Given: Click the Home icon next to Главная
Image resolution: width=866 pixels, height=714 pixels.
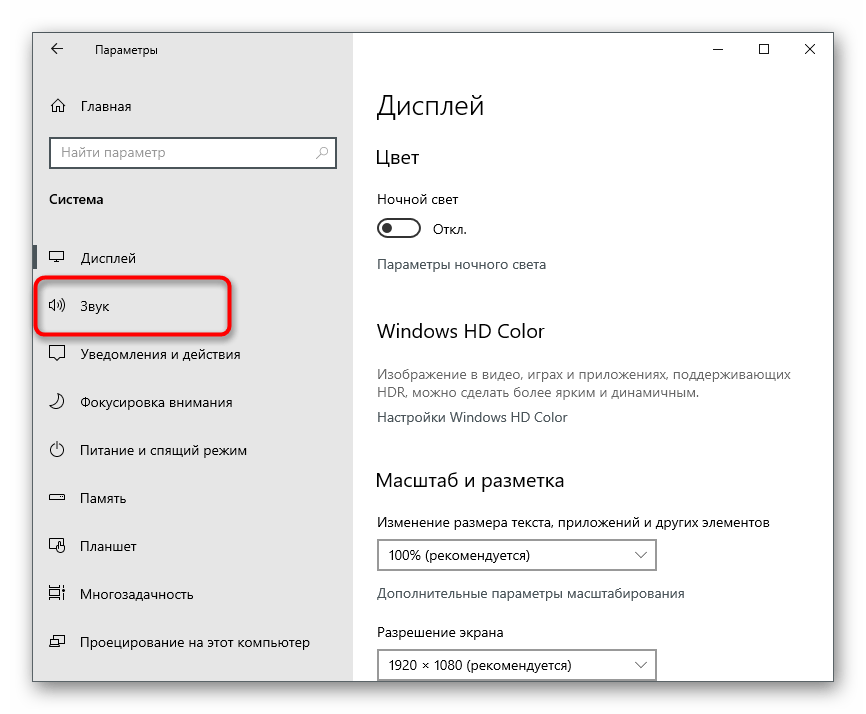Looking at the screenshot, I should pyautogui.click(x=58, y=106).
